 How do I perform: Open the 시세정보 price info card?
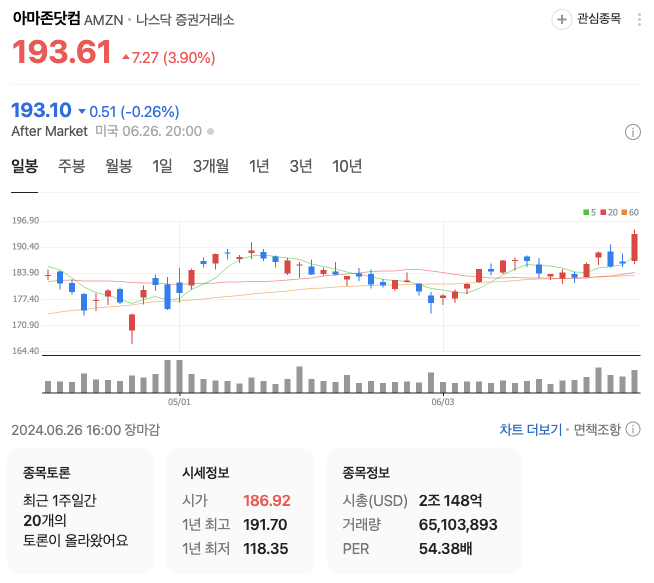click(x=240, y=511)
